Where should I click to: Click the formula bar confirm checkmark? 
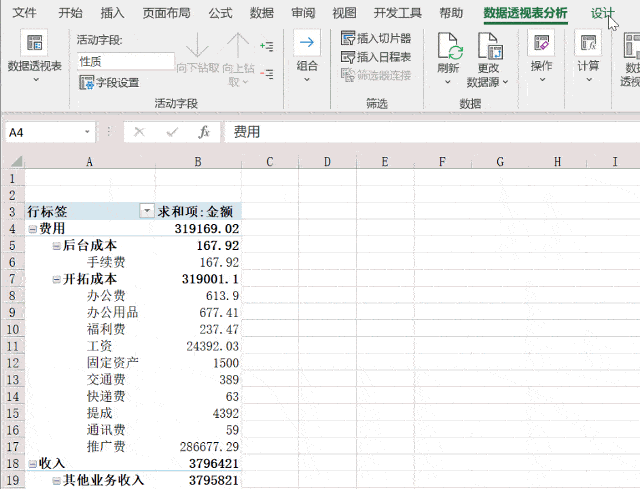(x=172, y=132)
